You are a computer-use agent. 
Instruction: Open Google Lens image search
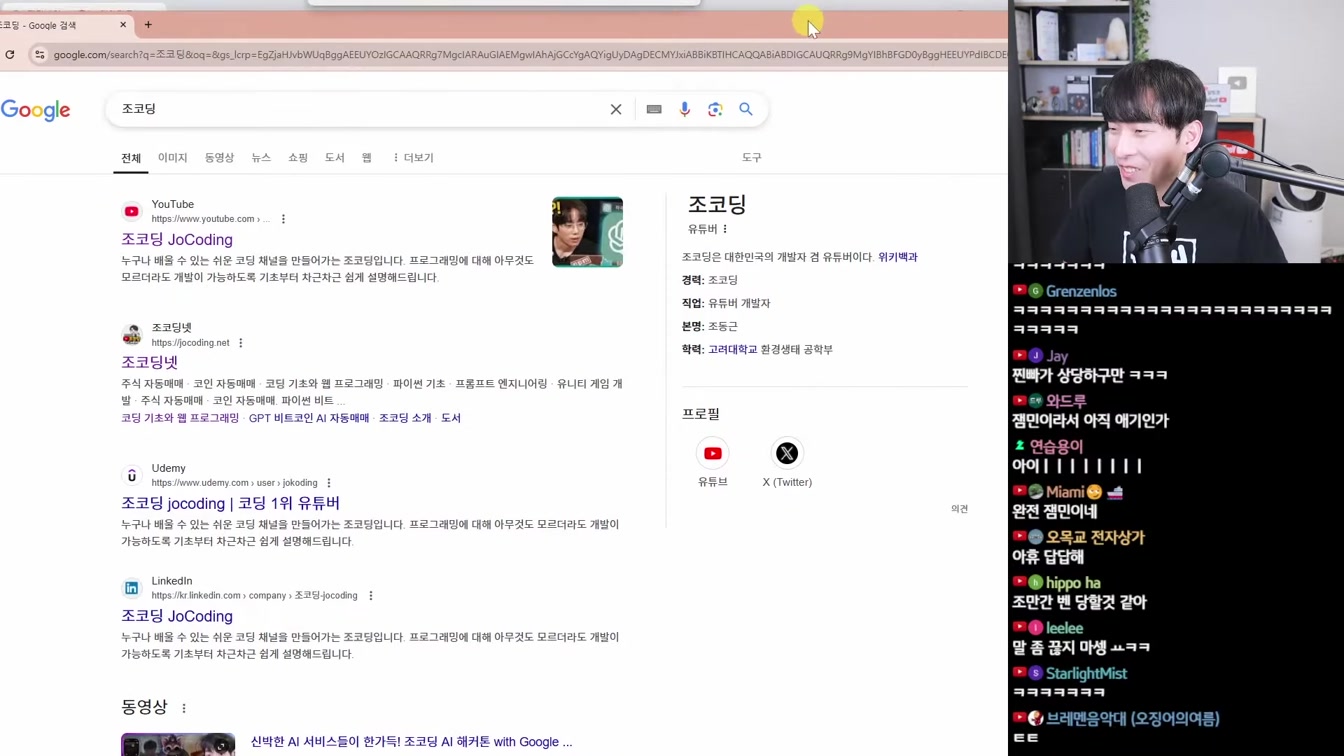(x=715, y=109)
